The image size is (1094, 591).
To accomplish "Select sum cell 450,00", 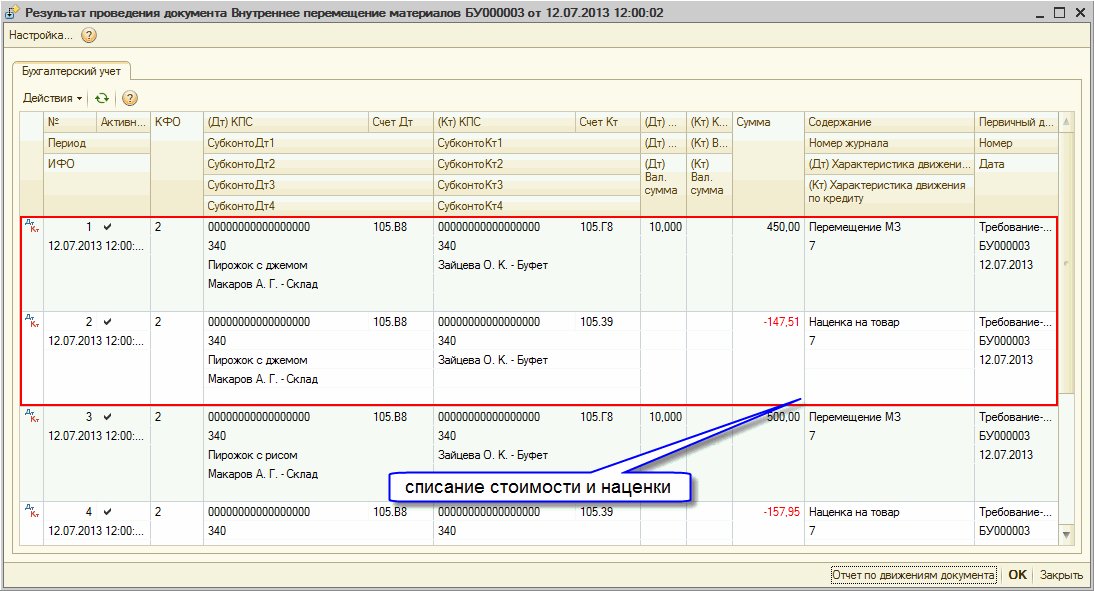I will [783, 227].
